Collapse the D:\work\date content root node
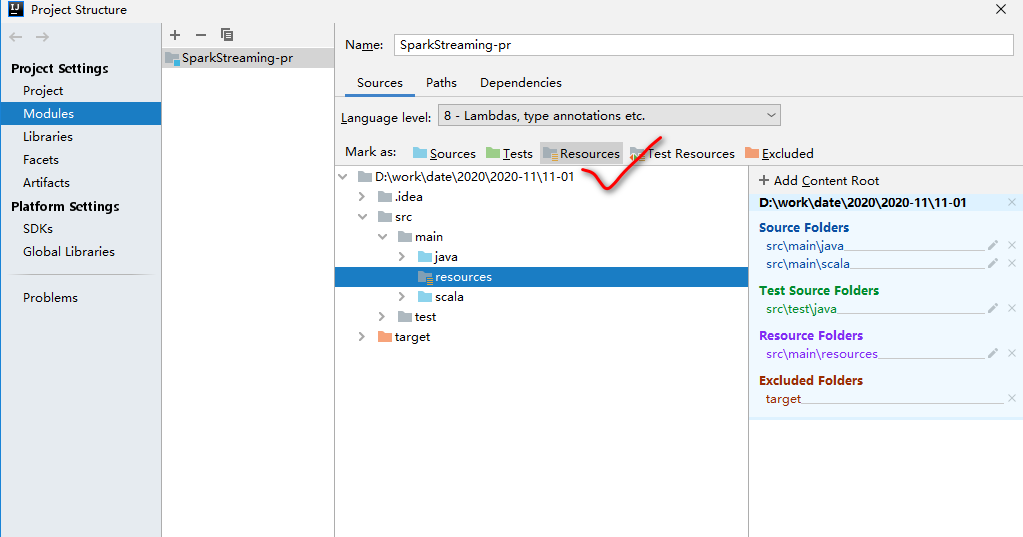 point(343,177)
